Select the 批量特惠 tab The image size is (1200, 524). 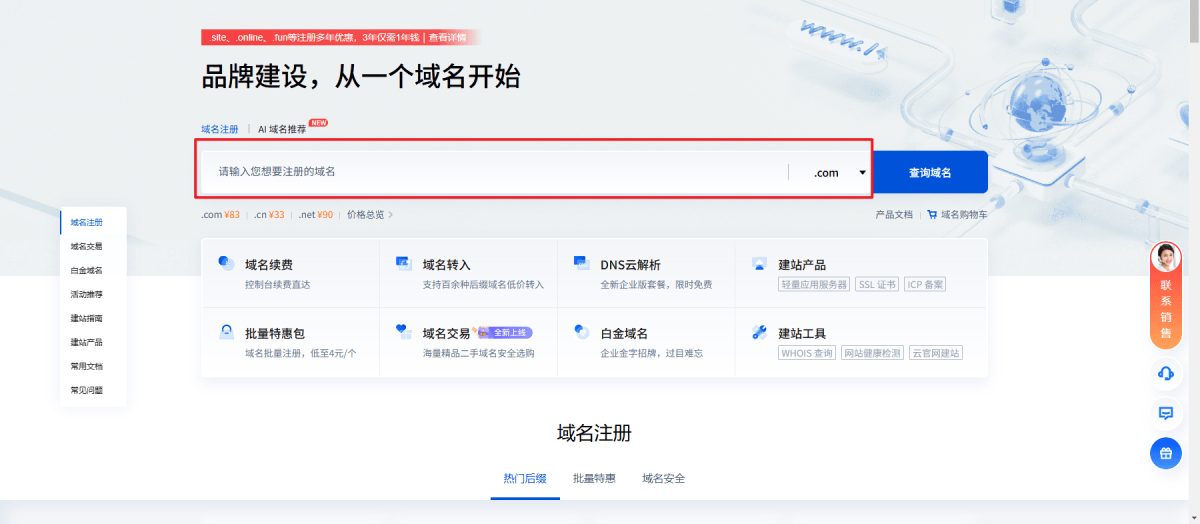(x=594, y=479)
